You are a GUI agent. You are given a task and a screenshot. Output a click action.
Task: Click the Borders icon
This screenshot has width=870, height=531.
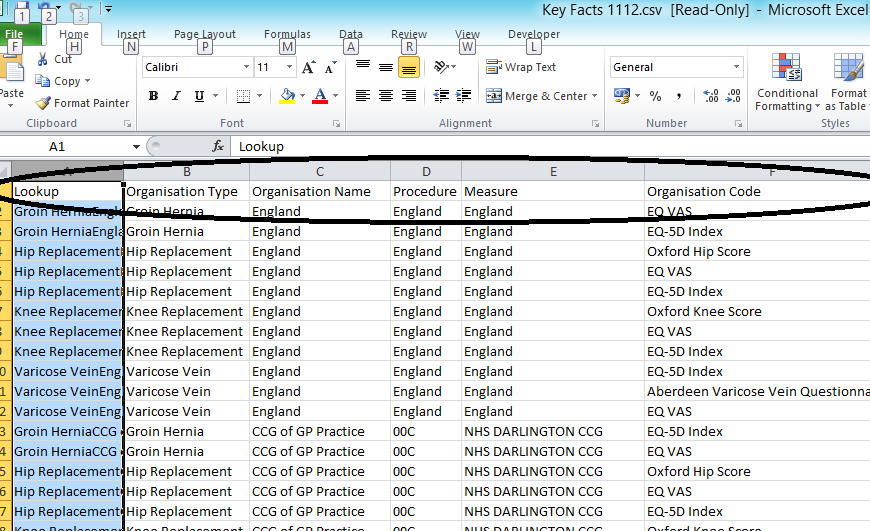(243, 96)
